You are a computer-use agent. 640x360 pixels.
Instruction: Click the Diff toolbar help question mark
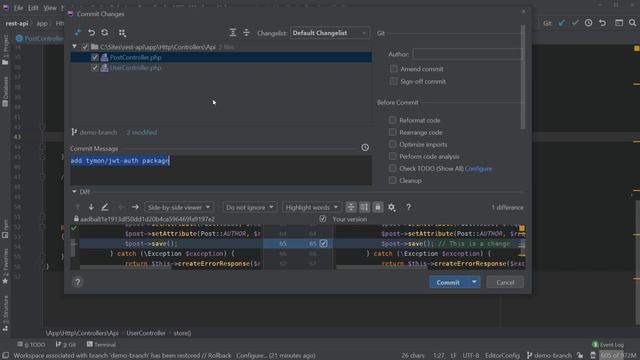408,207
